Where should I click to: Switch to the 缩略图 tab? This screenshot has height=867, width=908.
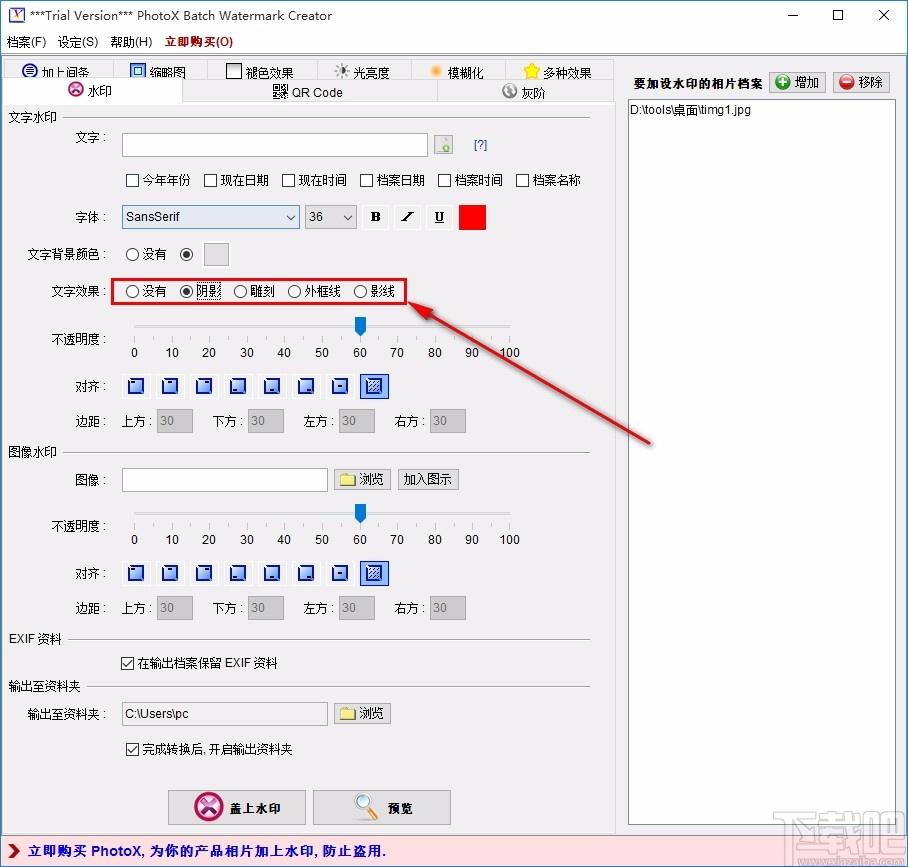point(158,72)
